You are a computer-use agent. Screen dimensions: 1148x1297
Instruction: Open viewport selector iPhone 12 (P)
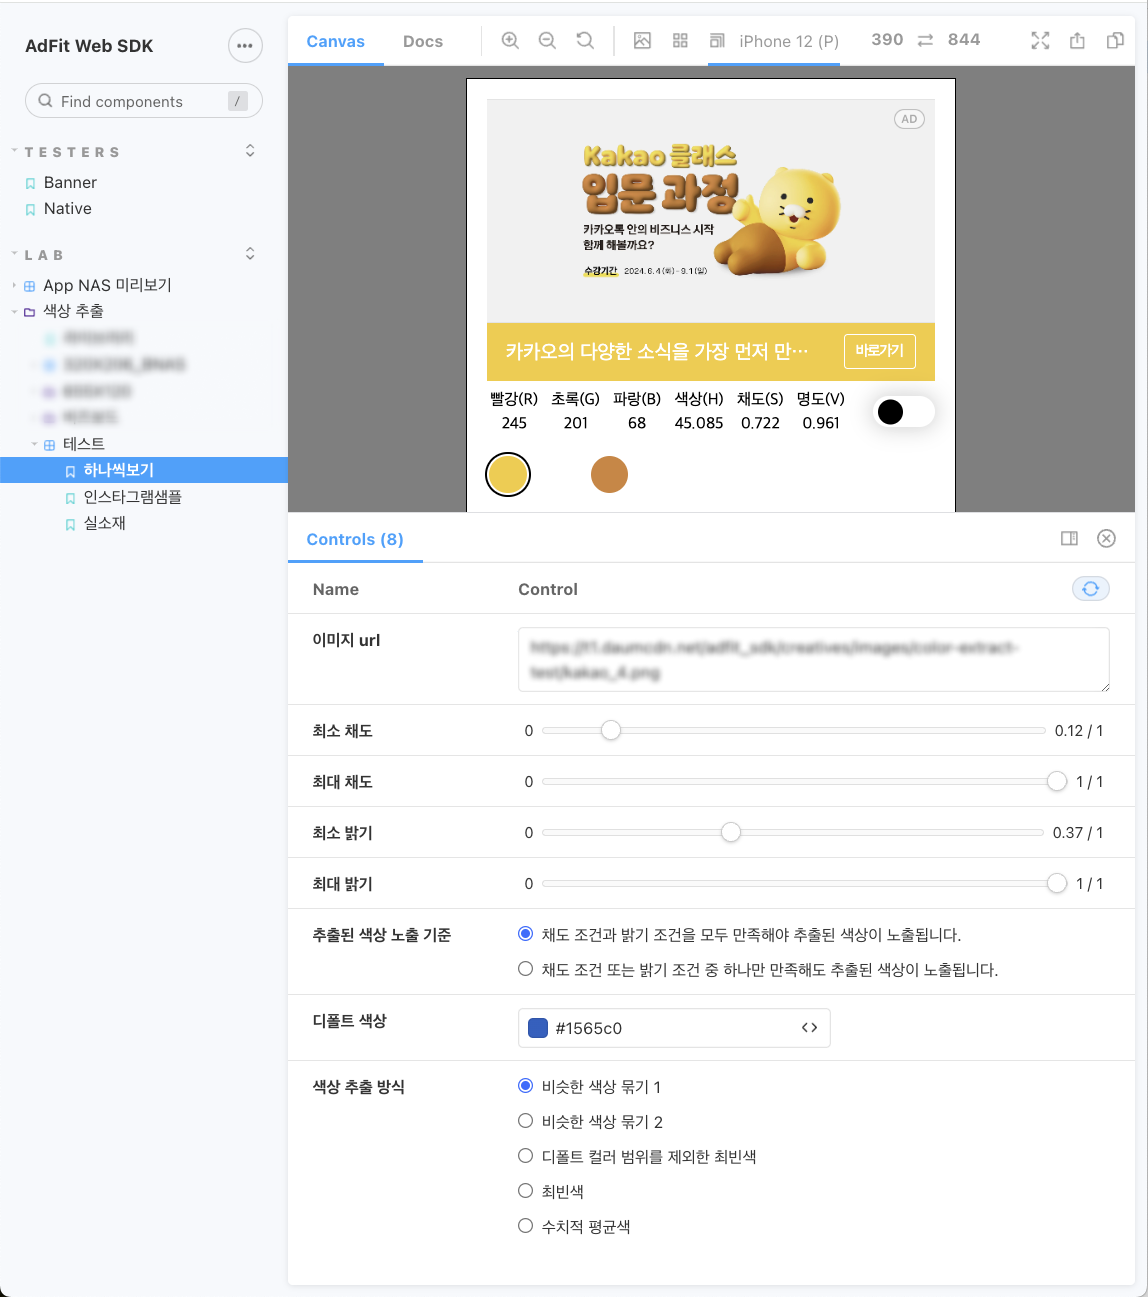point(774,41)
